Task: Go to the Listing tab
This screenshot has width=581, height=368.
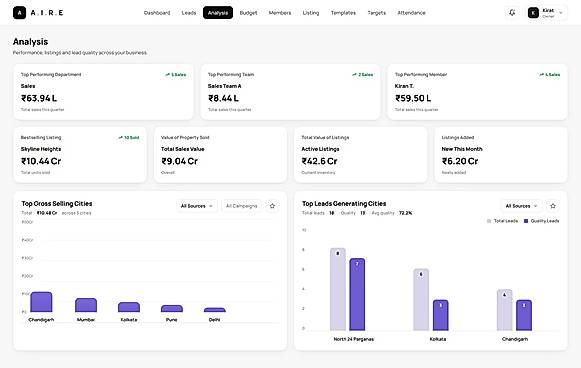Action: point(311,13)
